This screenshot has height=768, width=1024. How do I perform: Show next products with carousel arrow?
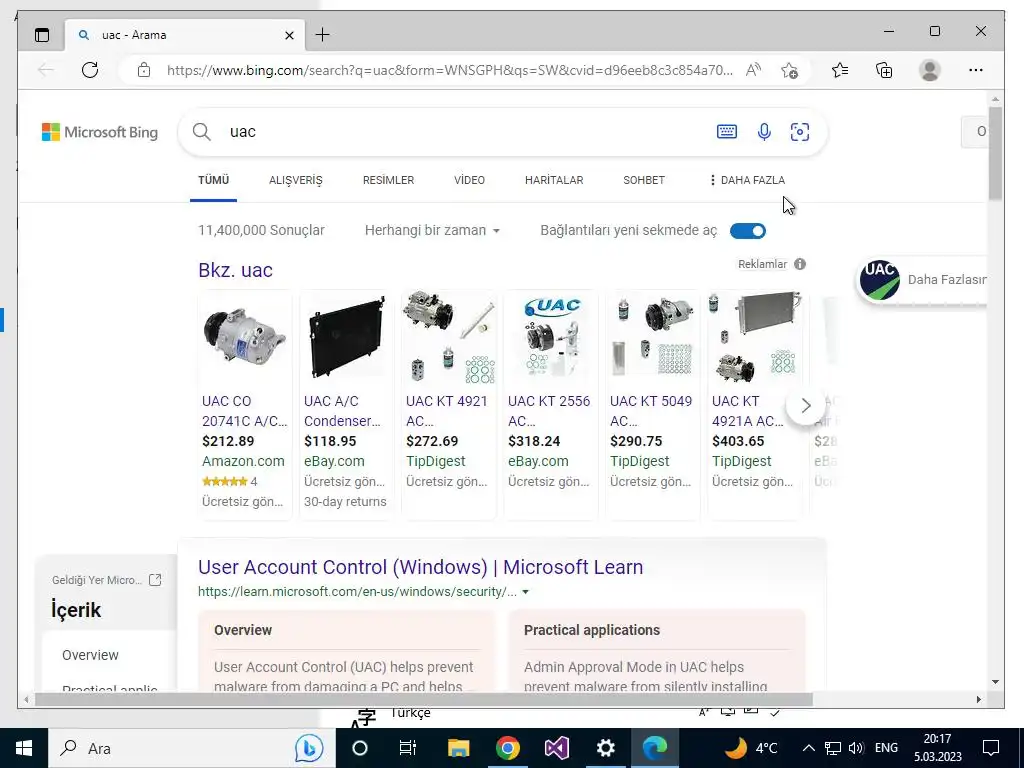[806, 406]
